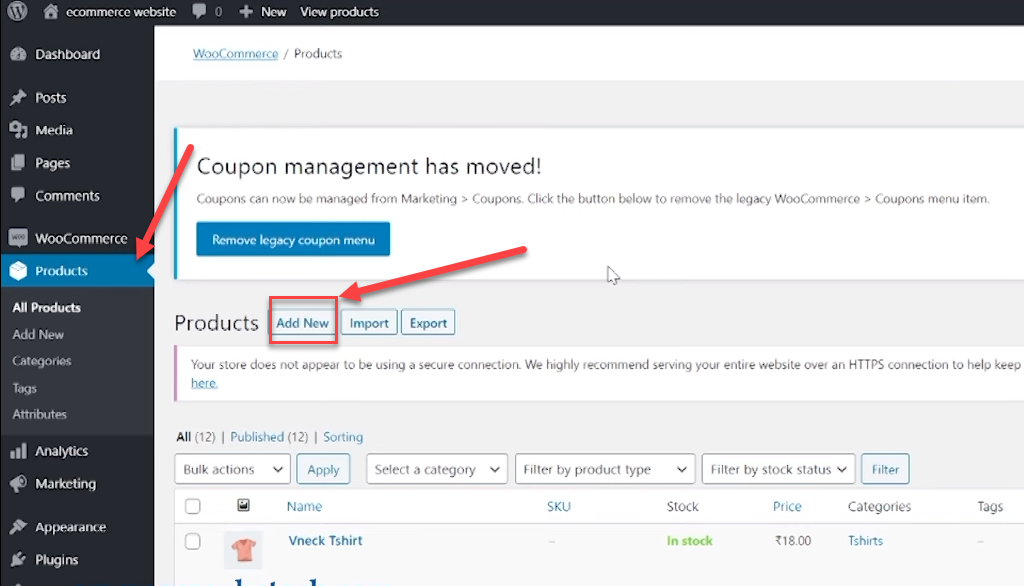The height and width of the screenshot is (586, 1024).
Task: Switch to the Sorting view
Action: pos(343,436)
